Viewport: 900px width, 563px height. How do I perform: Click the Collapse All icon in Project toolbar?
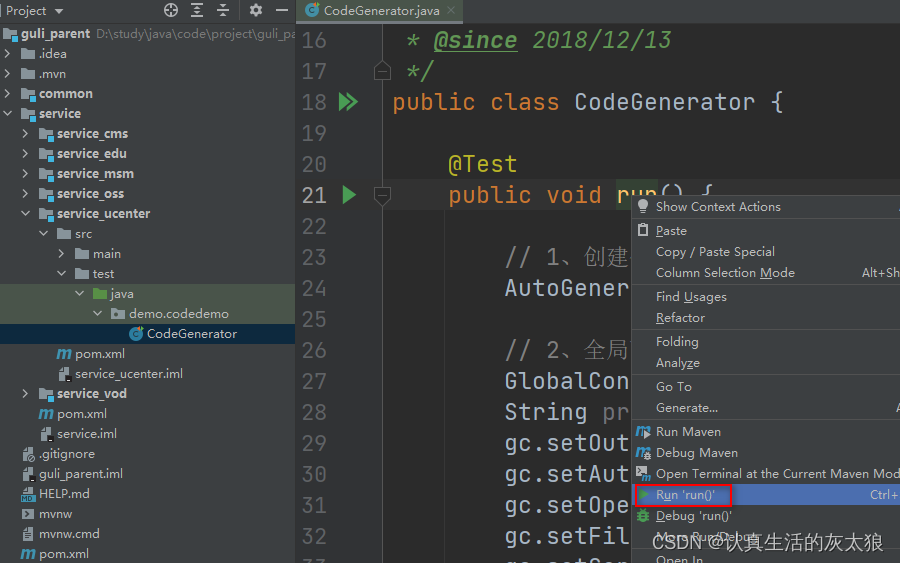[x=223, y=10]
